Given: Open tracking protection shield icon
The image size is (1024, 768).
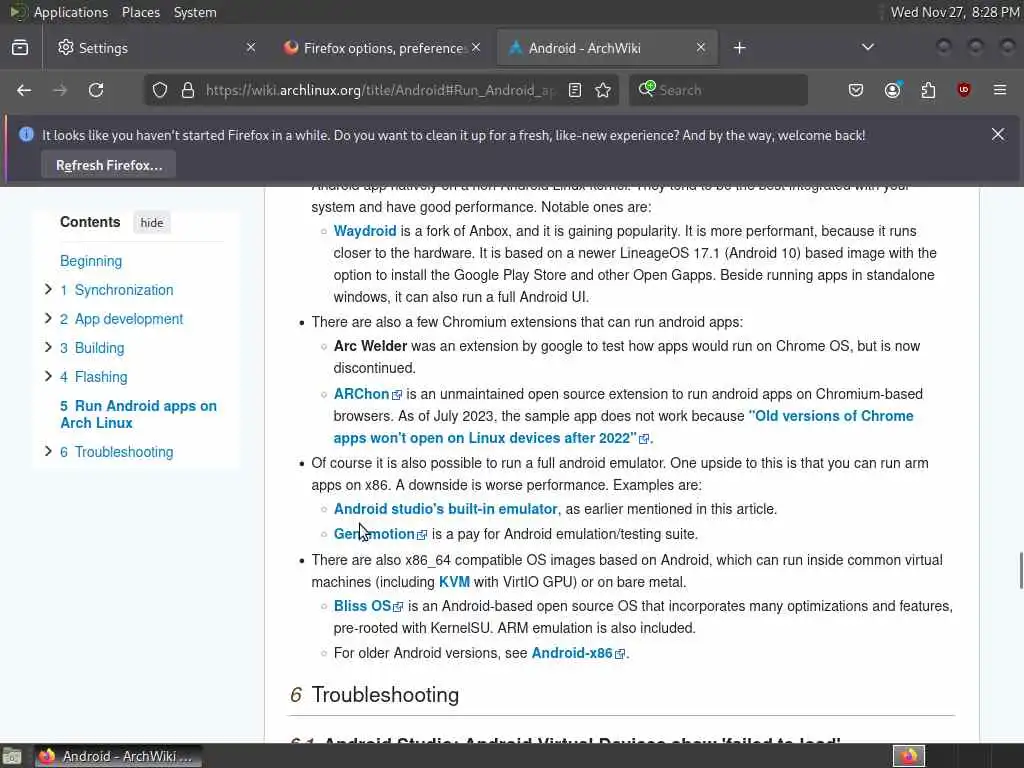Looking at the screenshot, I should [x=160, y=90].
